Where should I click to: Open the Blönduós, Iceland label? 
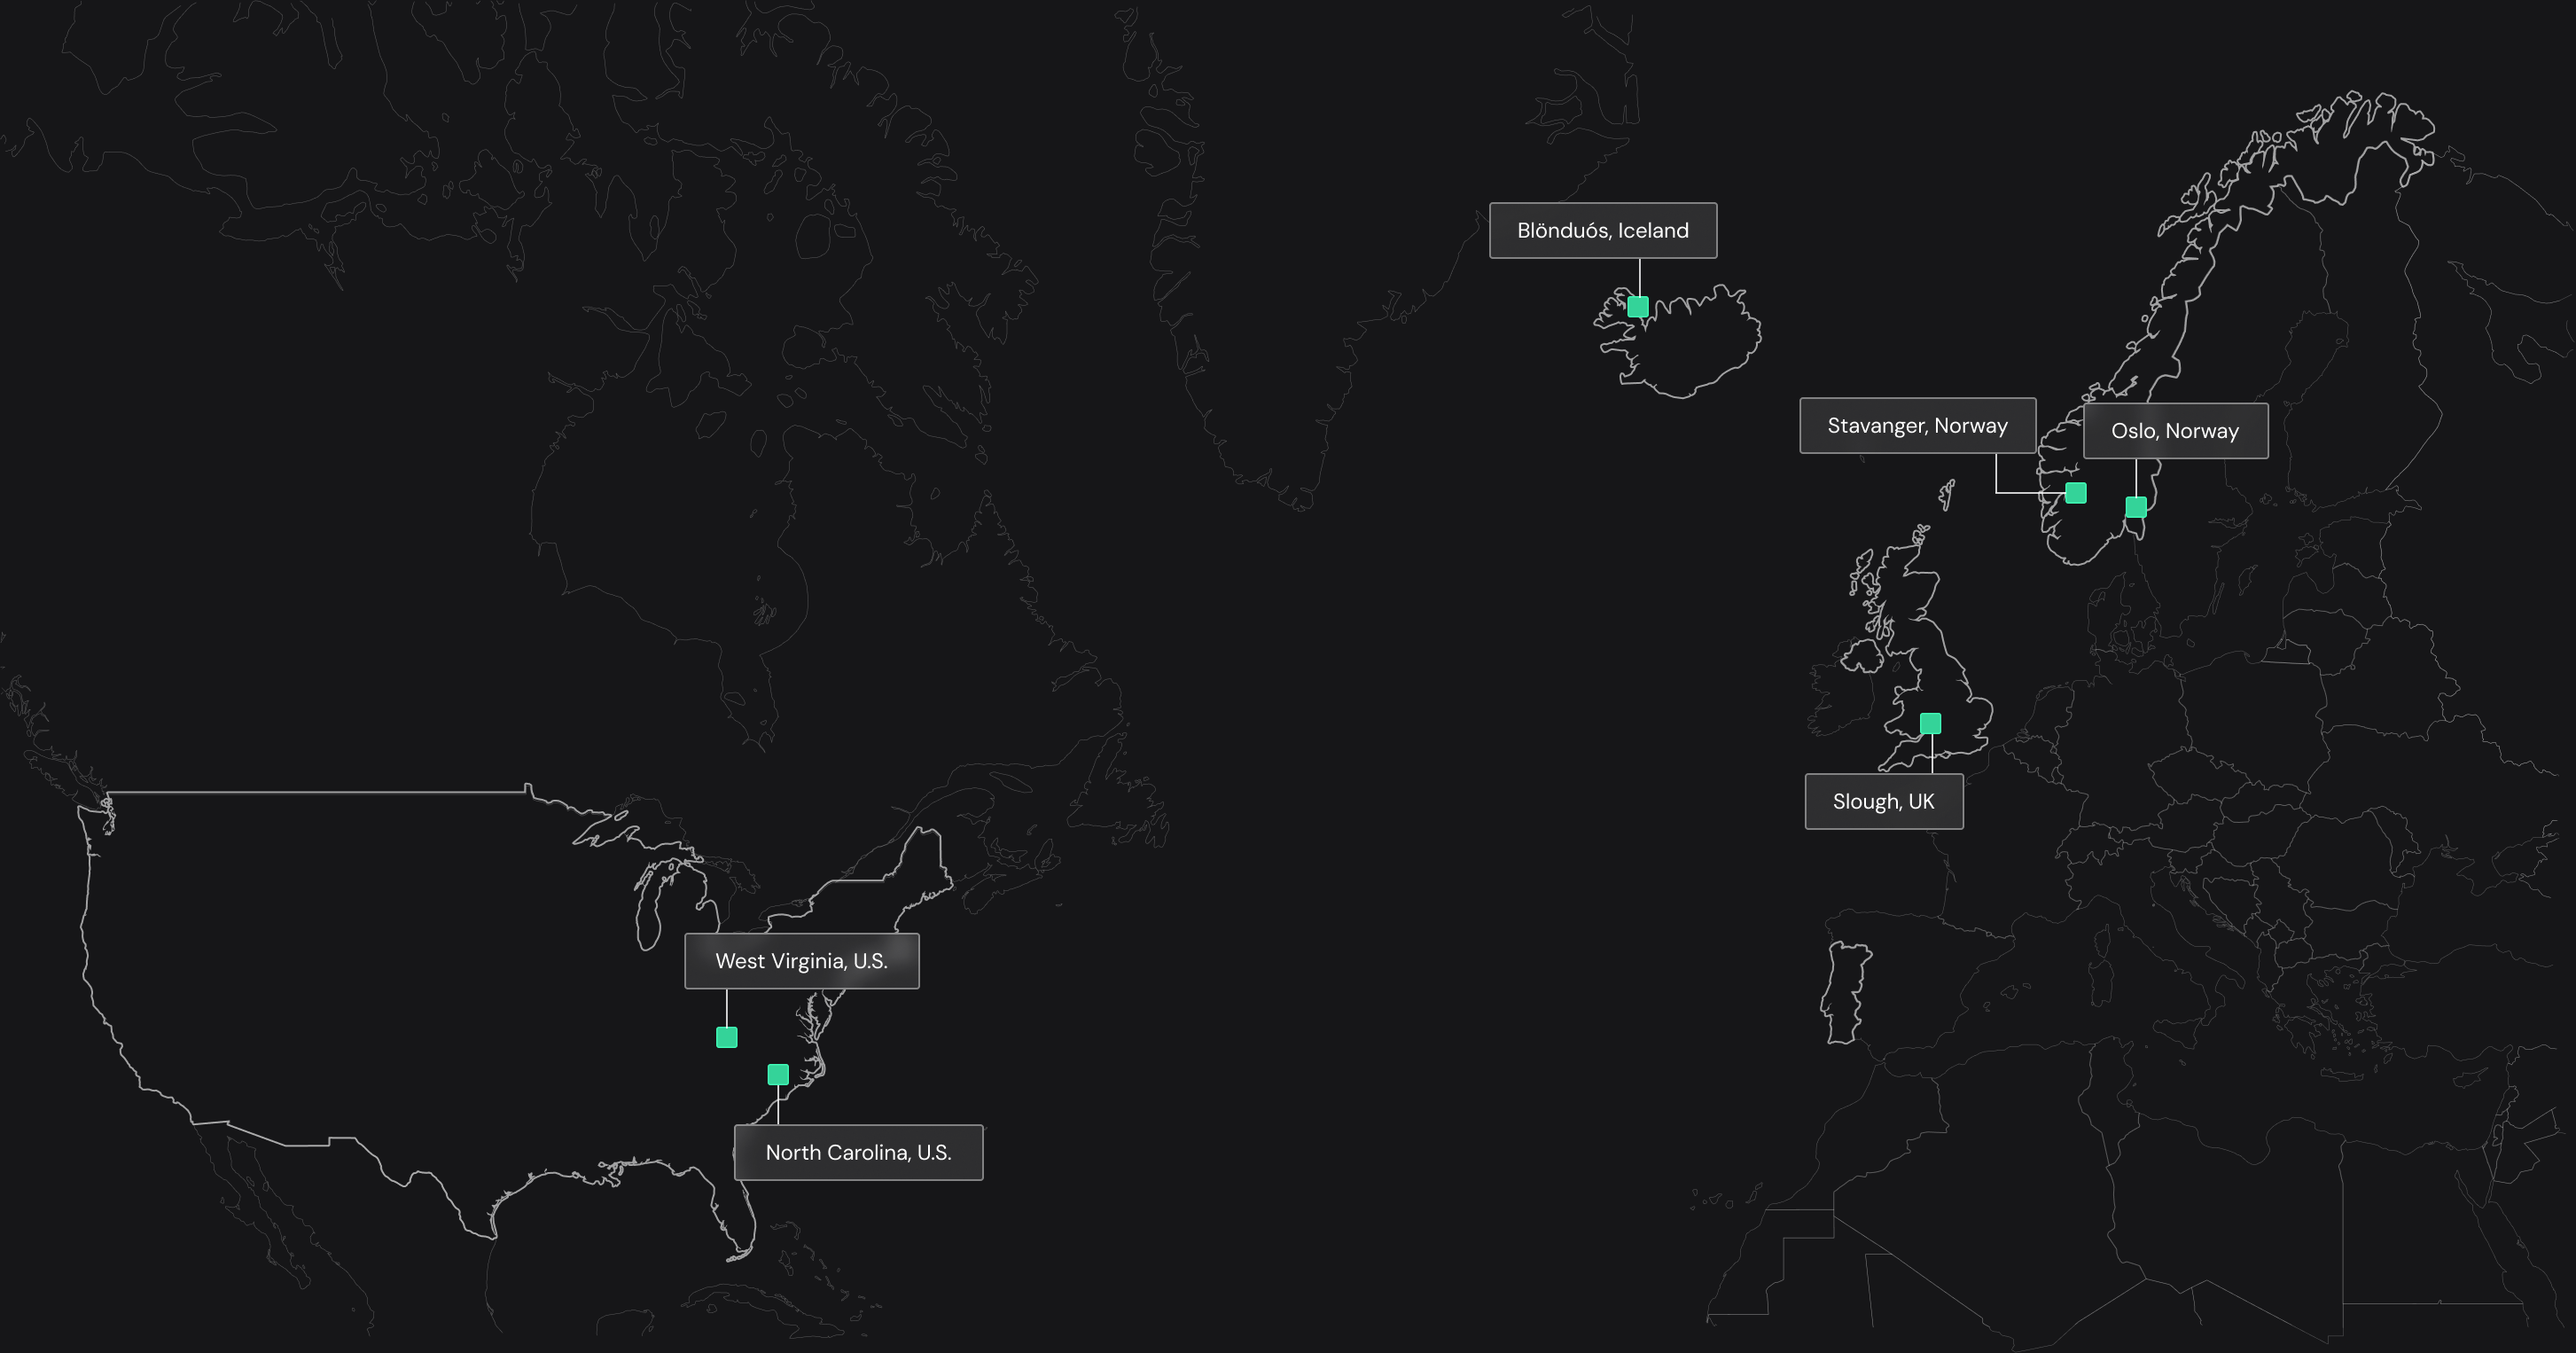(x=1603, y=231)
